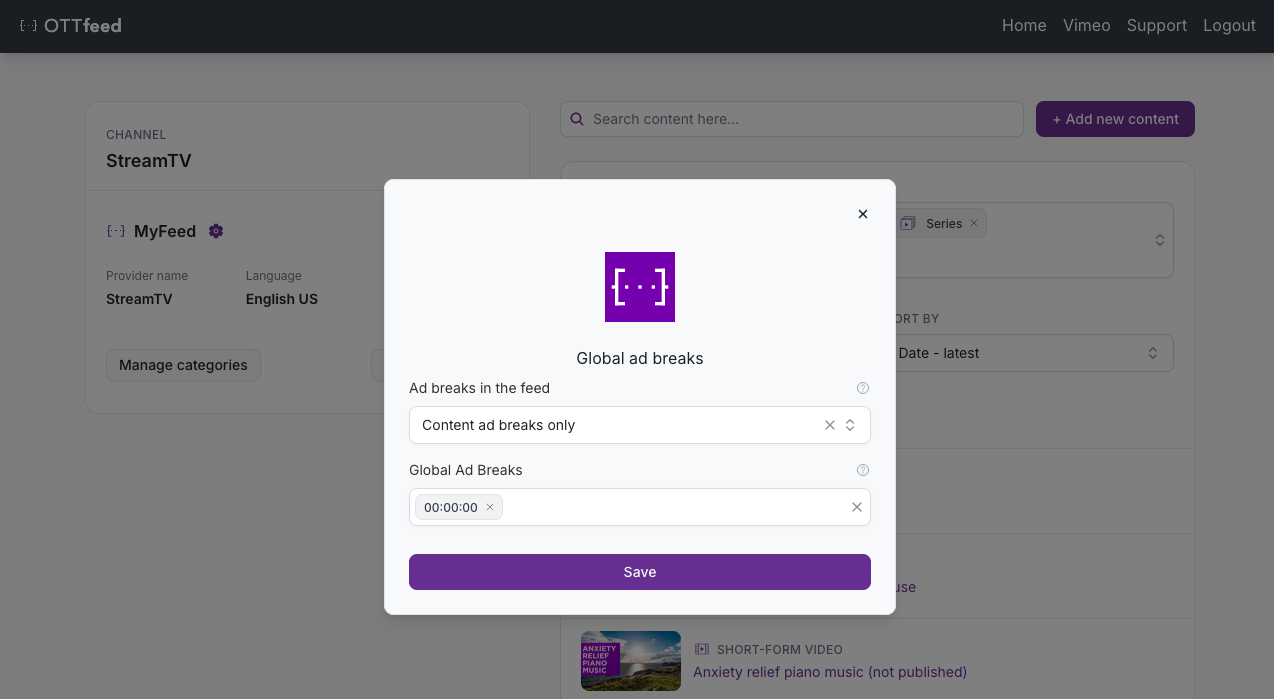Open Anxiety relief piano music video link

(830, 672)
